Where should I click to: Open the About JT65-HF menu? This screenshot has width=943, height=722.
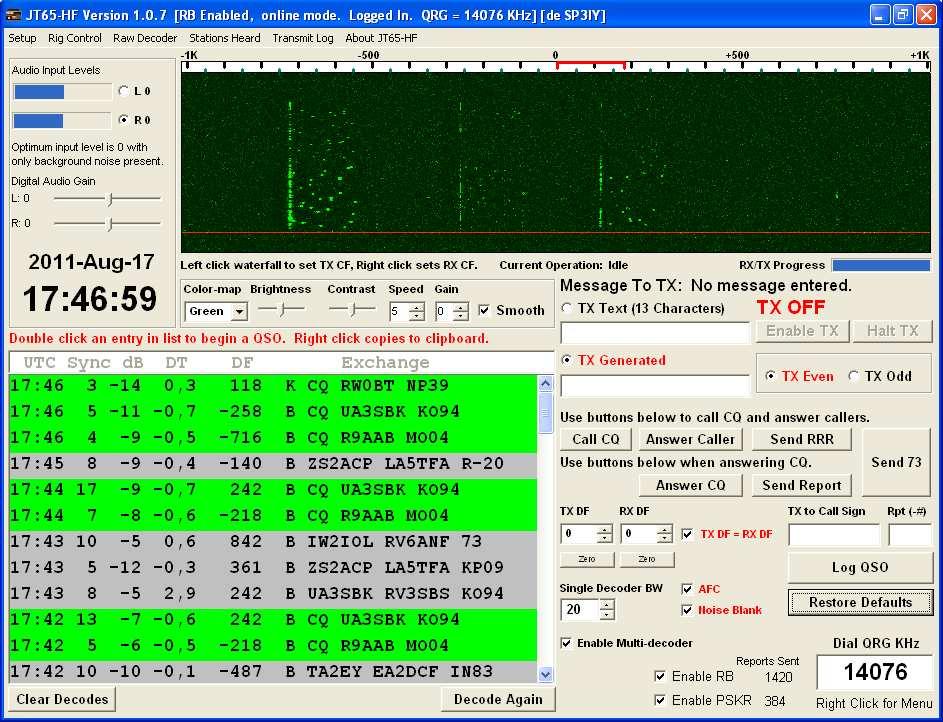click(x=381, y=38)
